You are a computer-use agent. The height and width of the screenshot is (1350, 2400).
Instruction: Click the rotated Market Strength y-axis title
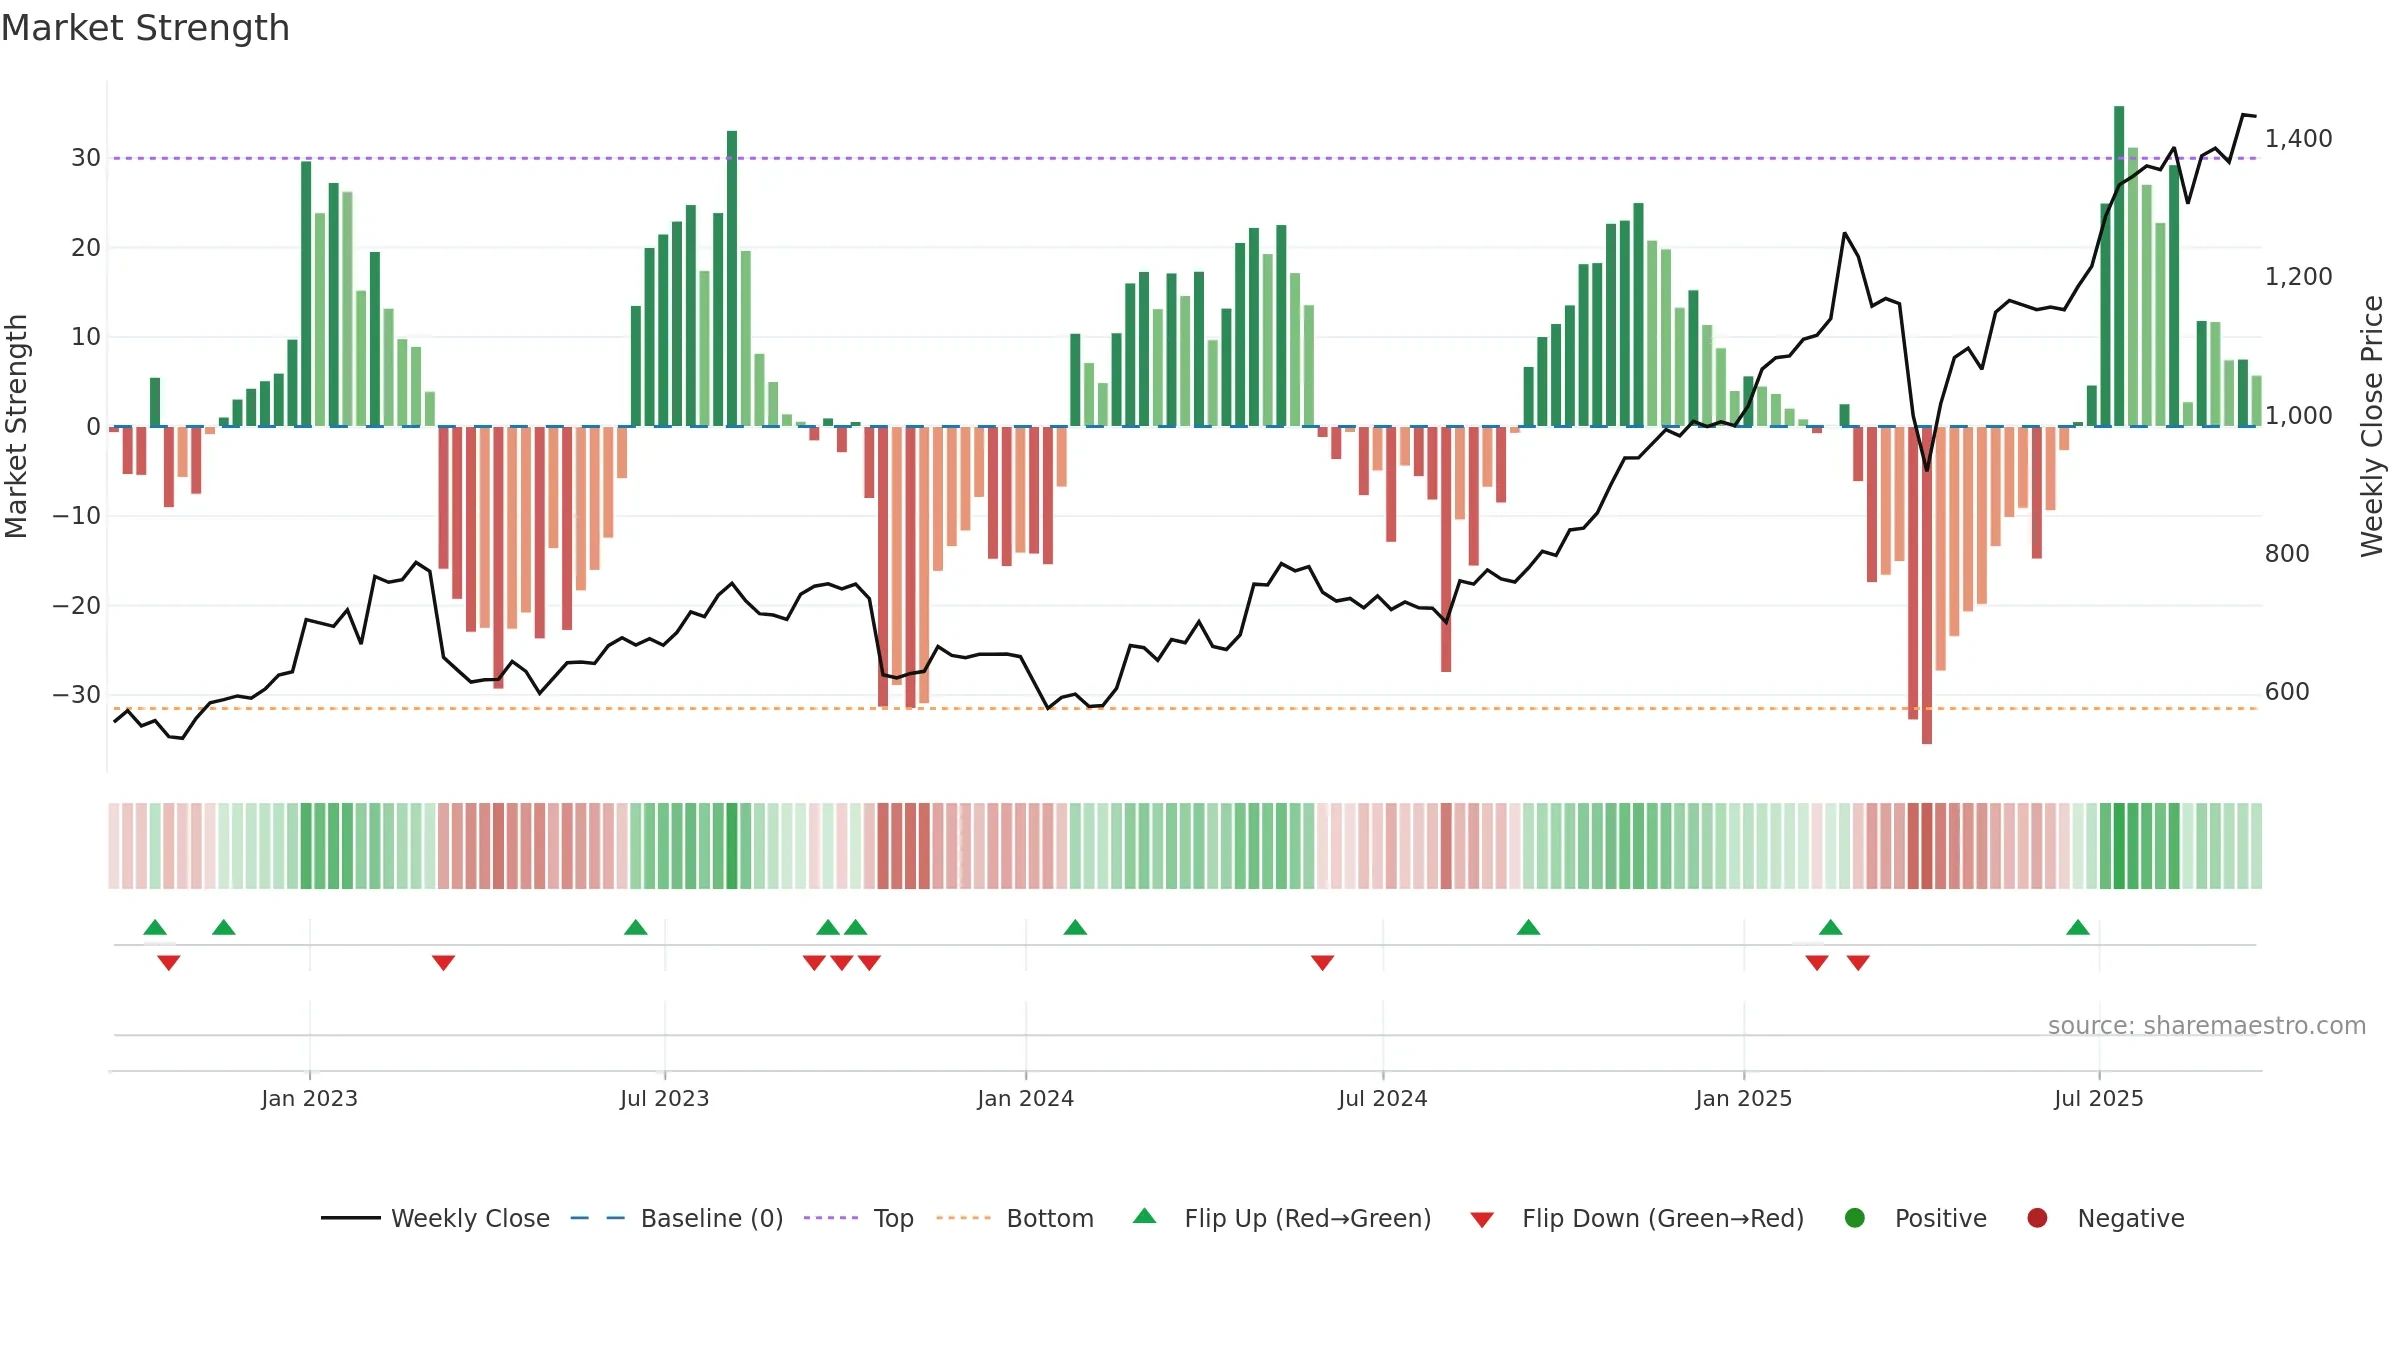(x=16, y=426)
